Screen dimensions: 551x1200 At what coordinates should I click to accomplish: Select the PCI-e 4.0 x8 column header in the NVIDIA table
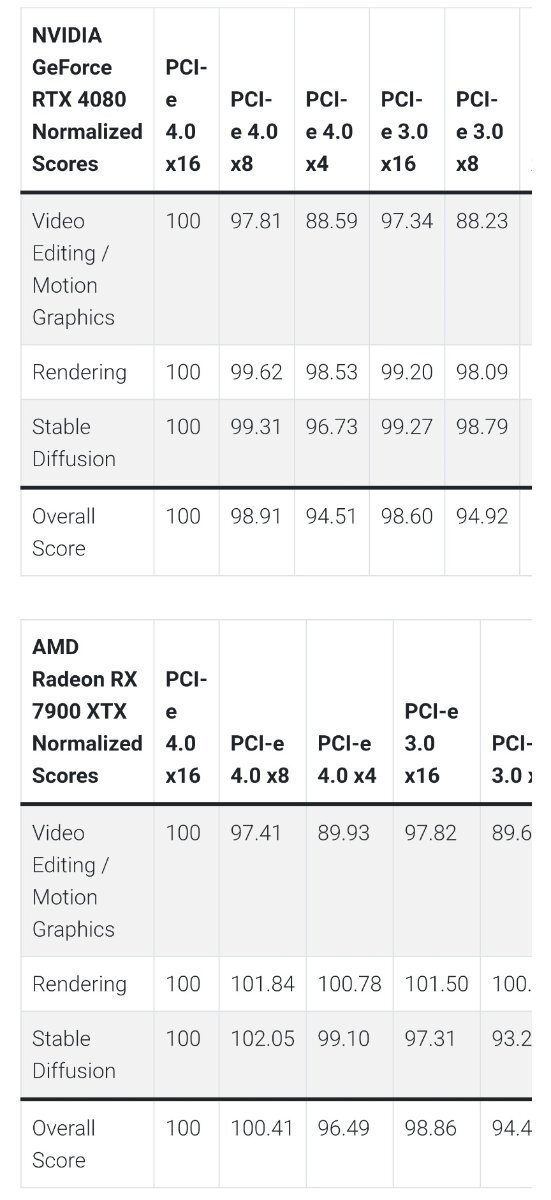[x=254, y=131]
